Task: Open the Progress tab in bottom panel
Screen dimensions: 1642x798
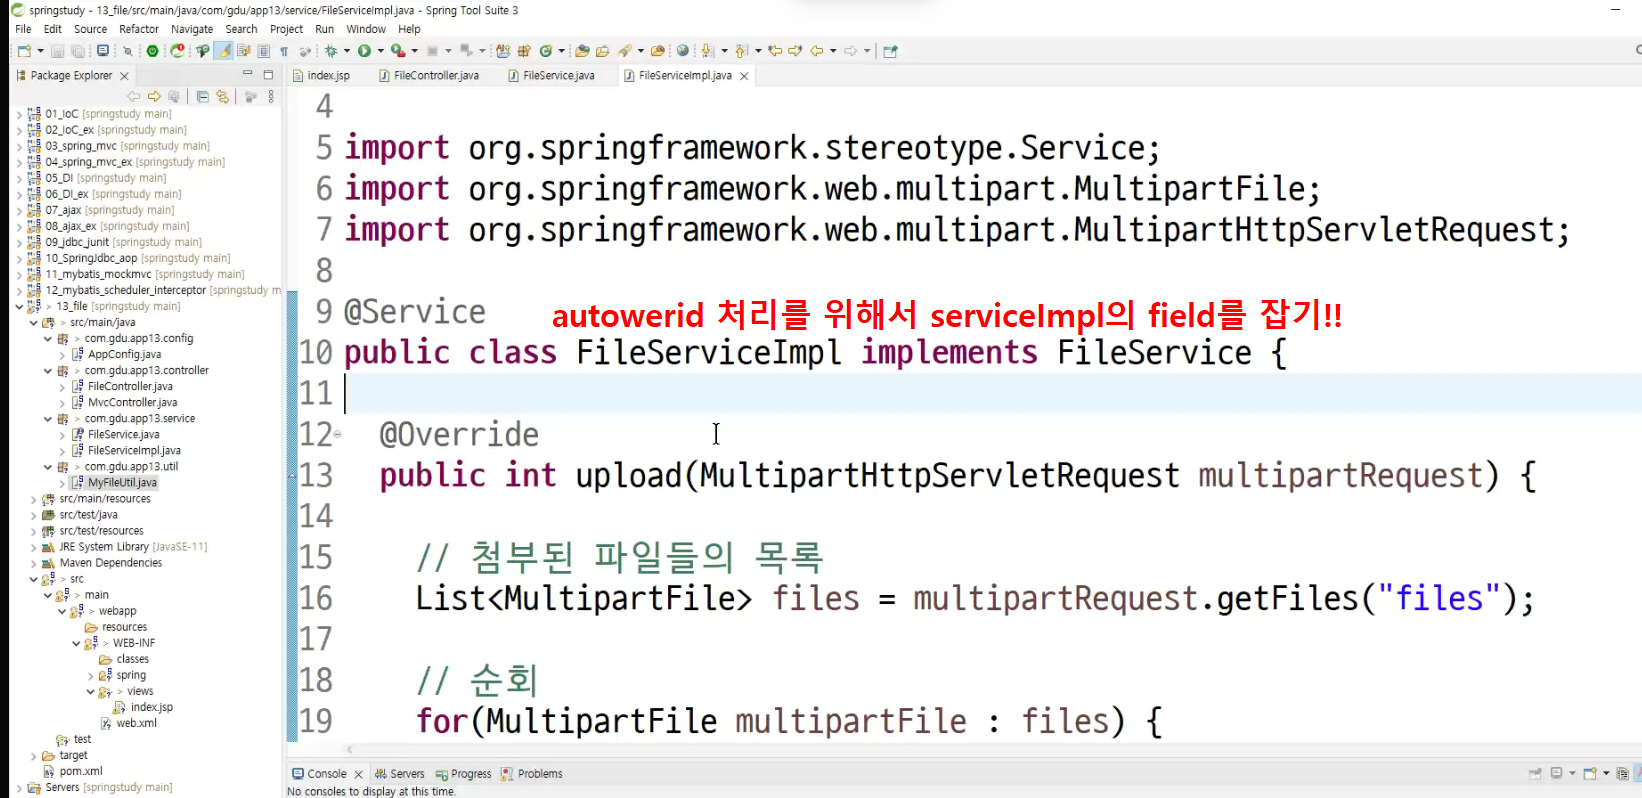Action: coord(464,774)
